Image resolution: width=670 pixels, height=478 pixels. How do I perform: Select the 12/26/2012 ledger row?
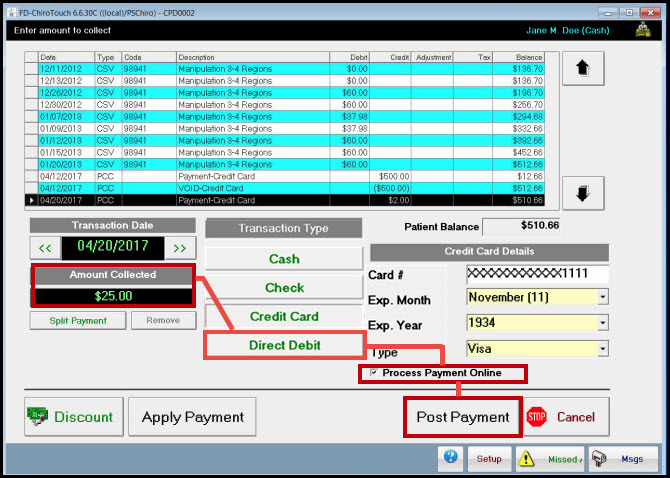[x=285, y=93]
